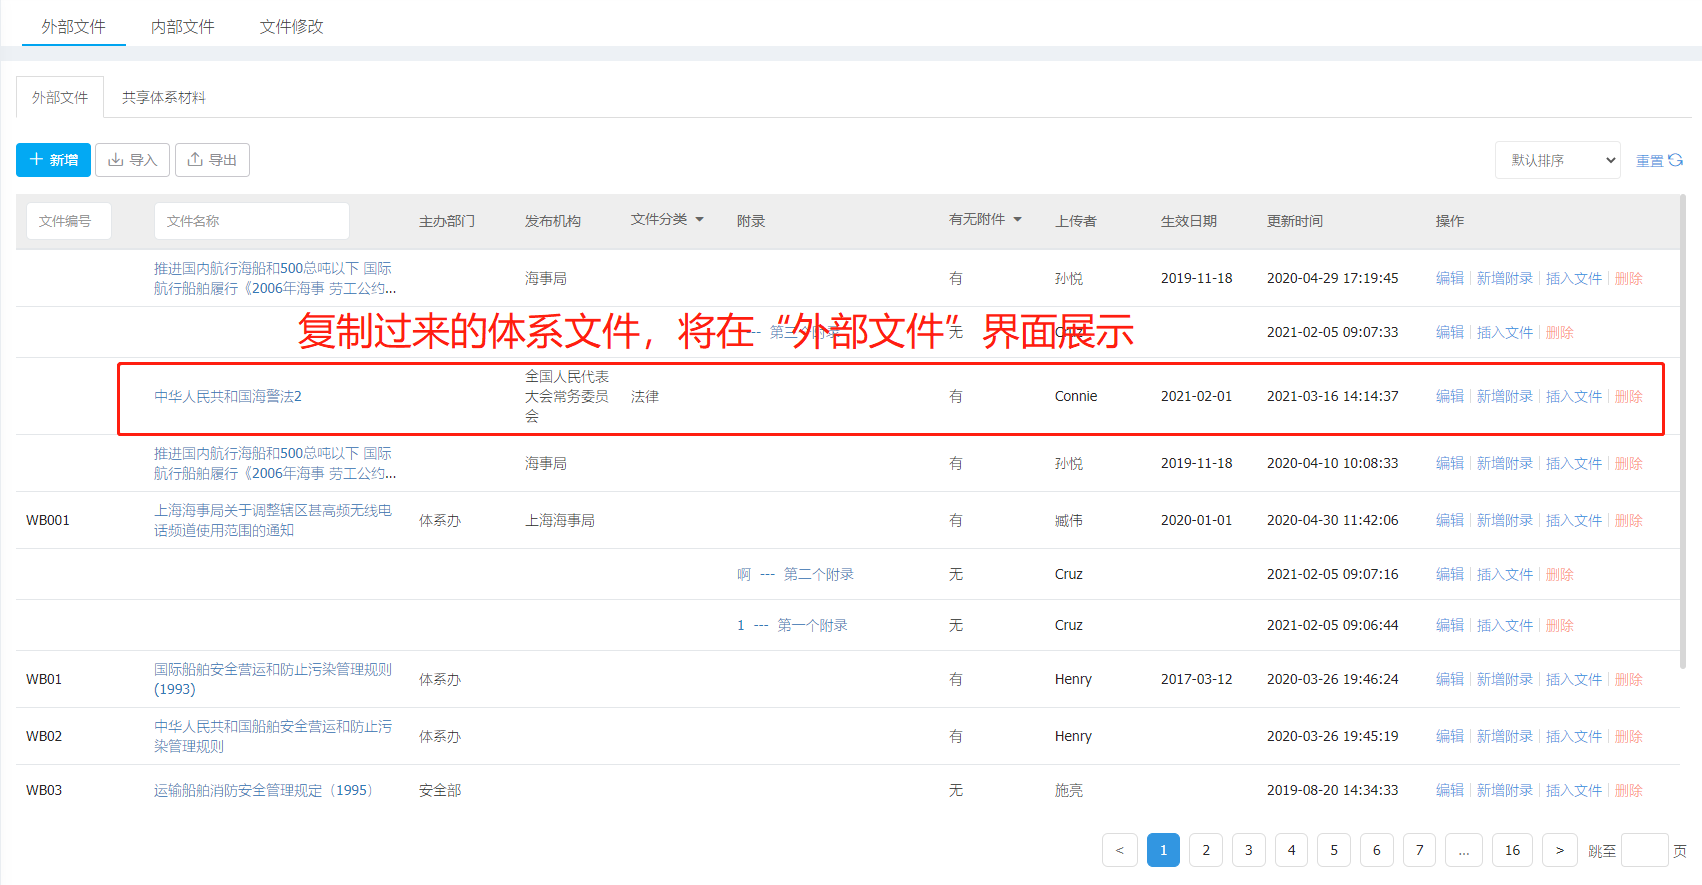Click 插入文件 in the WB01 row
The image size is (1702, 885).
pos(1574,679)
